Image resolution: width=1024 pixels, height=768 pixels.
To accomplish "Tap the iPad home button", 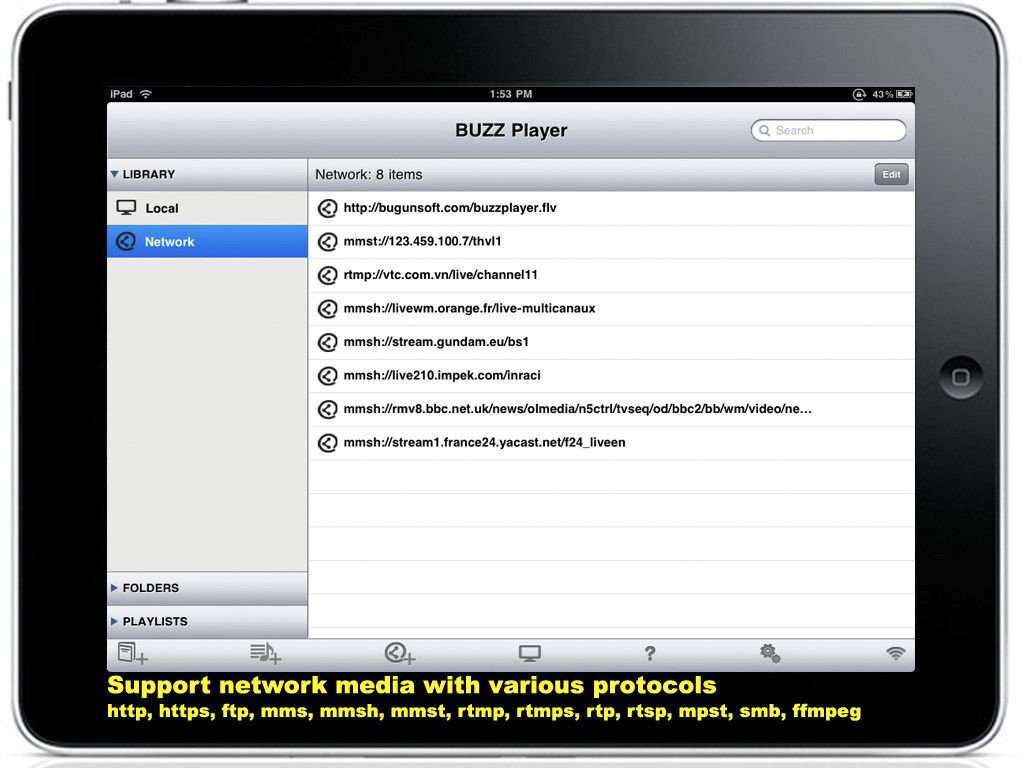I will coord(961,377).
